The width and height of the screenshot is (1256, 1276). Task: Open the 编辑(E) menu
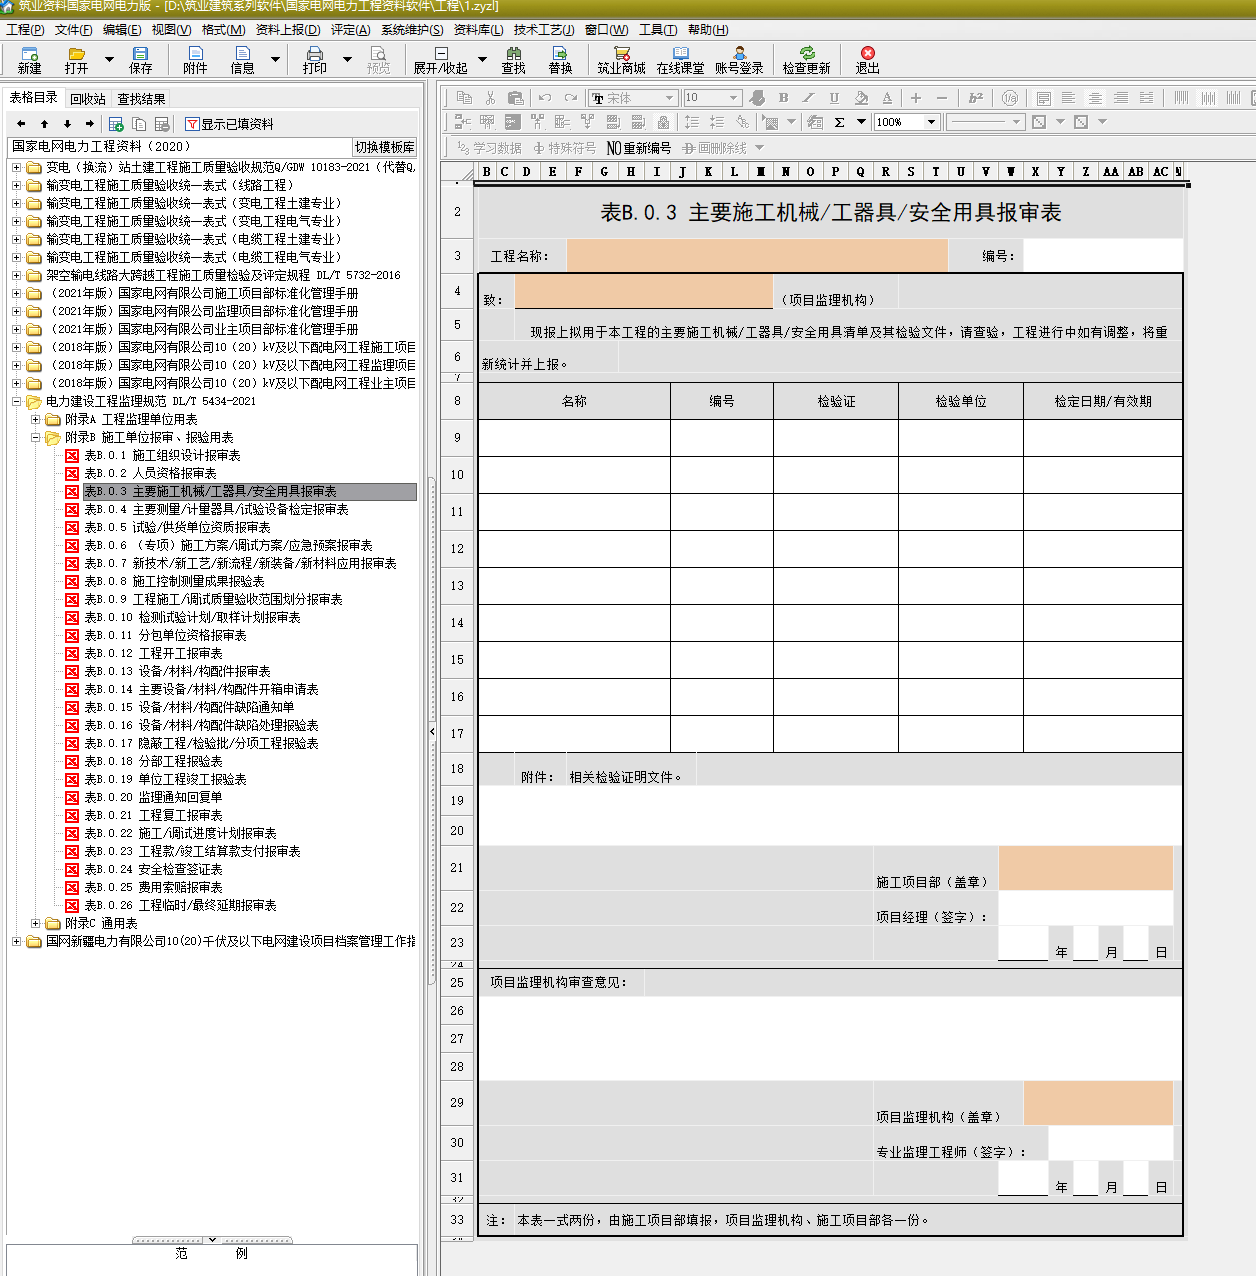(121, 30)
